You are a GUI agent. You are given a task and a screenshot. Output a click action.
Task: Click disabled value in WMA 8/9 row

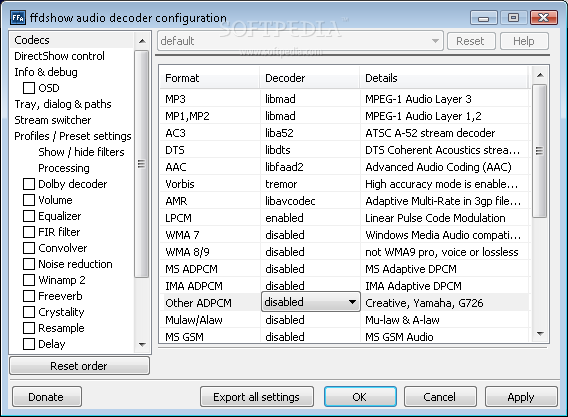coord(285,252)
